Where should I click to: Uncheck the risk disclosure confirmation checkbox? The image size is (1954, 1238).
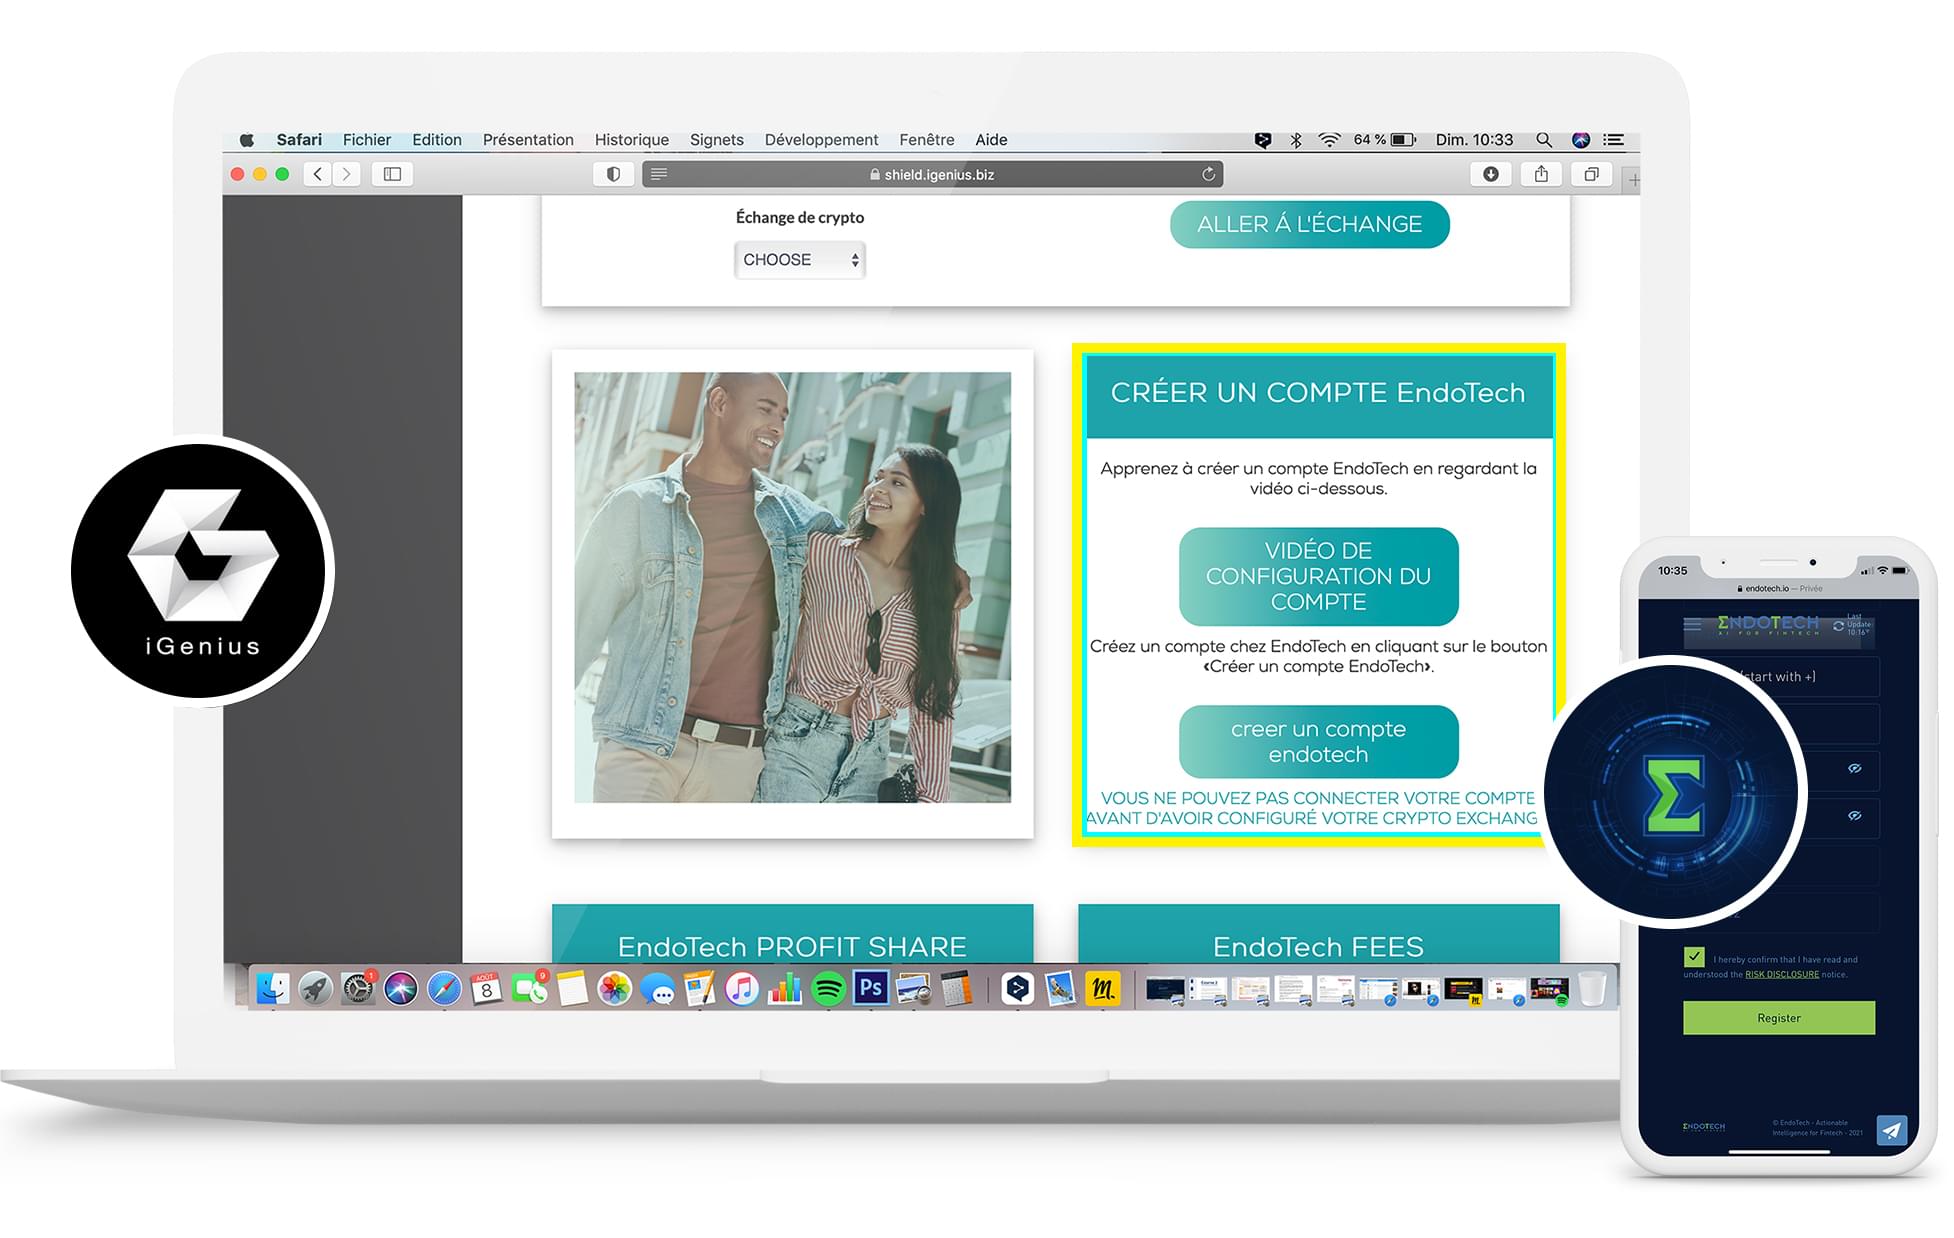1694,957
